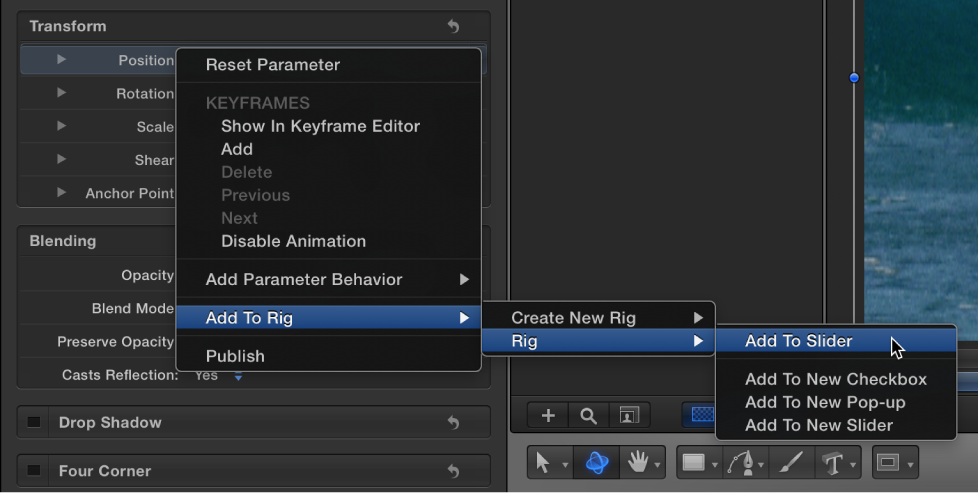Expand the Position disclosure triangle
Screen dimensions: 980x494
61,59
